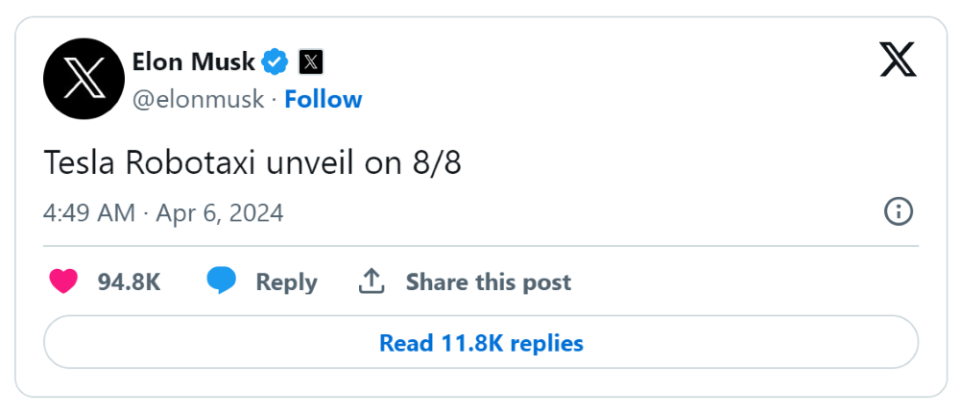Click the Reply text label

pyautogui.click(x=286, y=282)
